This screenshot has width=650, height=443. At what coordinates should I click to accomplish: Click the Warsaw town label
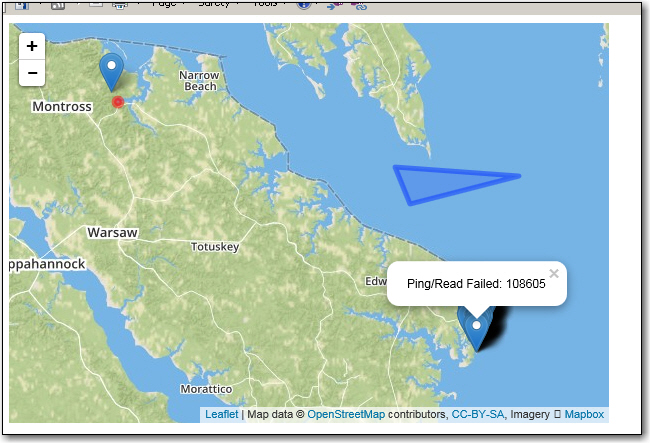click(x=112, y=232)
